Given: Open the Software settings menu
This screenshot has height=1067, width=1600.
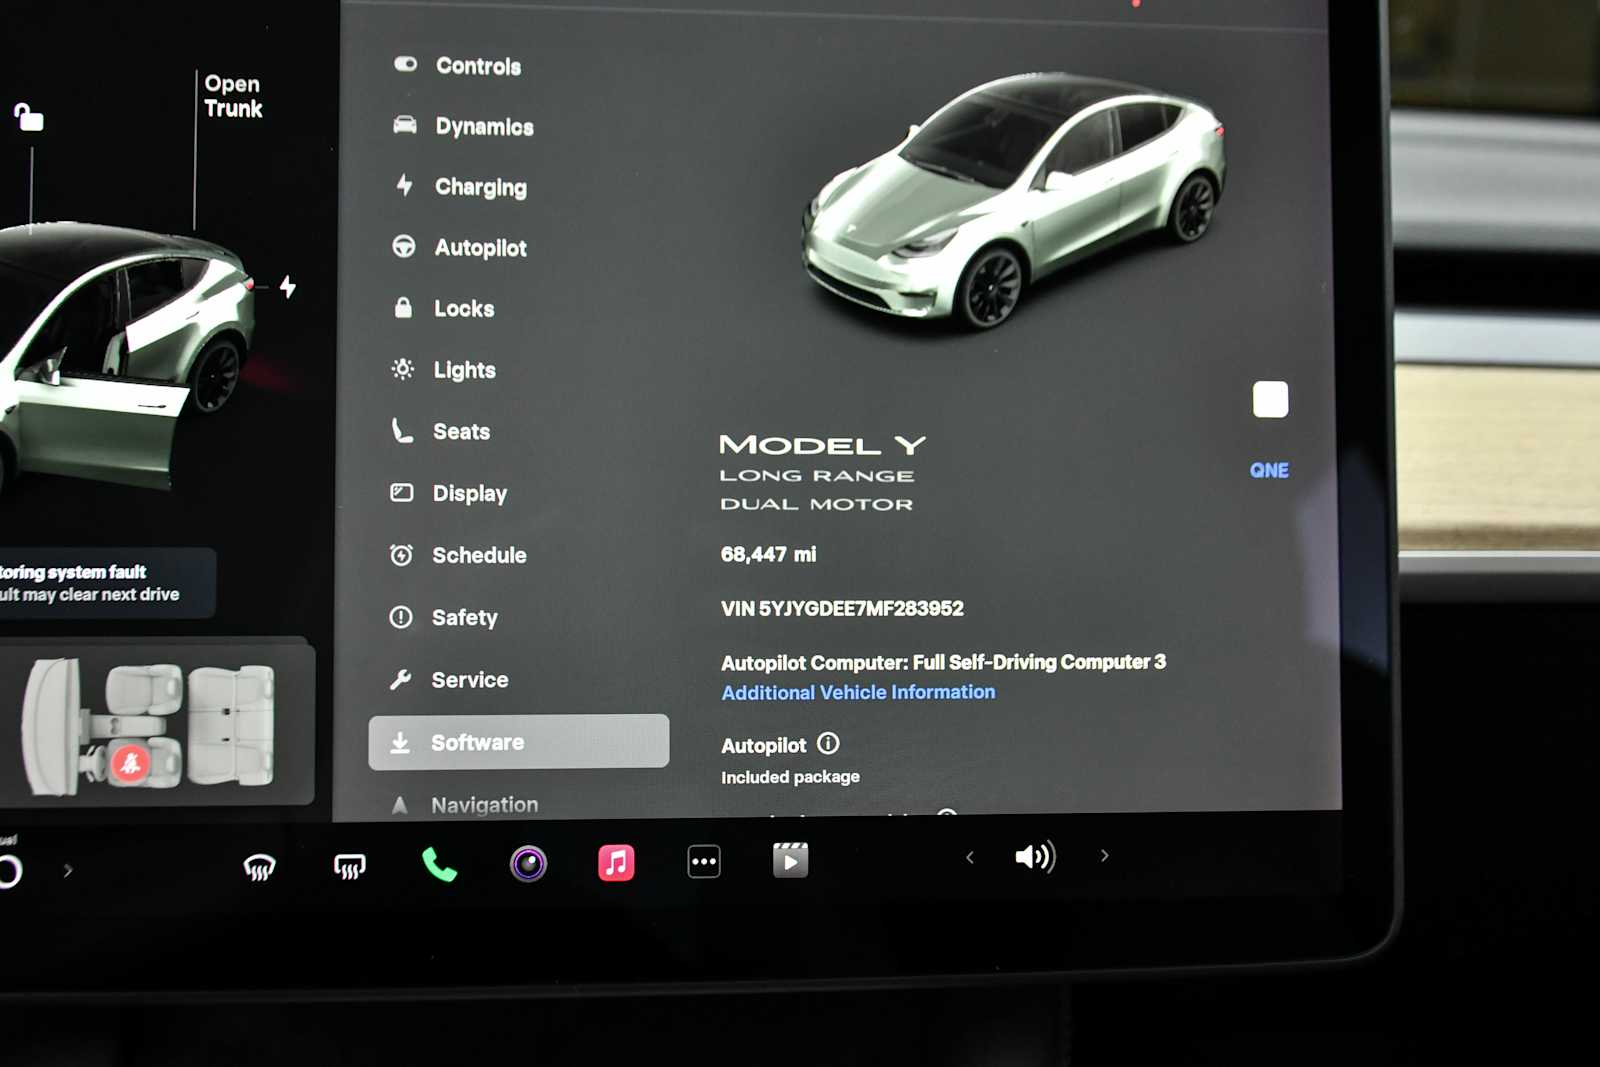Looking at the screenshot, I should click(x=518, y=742).
